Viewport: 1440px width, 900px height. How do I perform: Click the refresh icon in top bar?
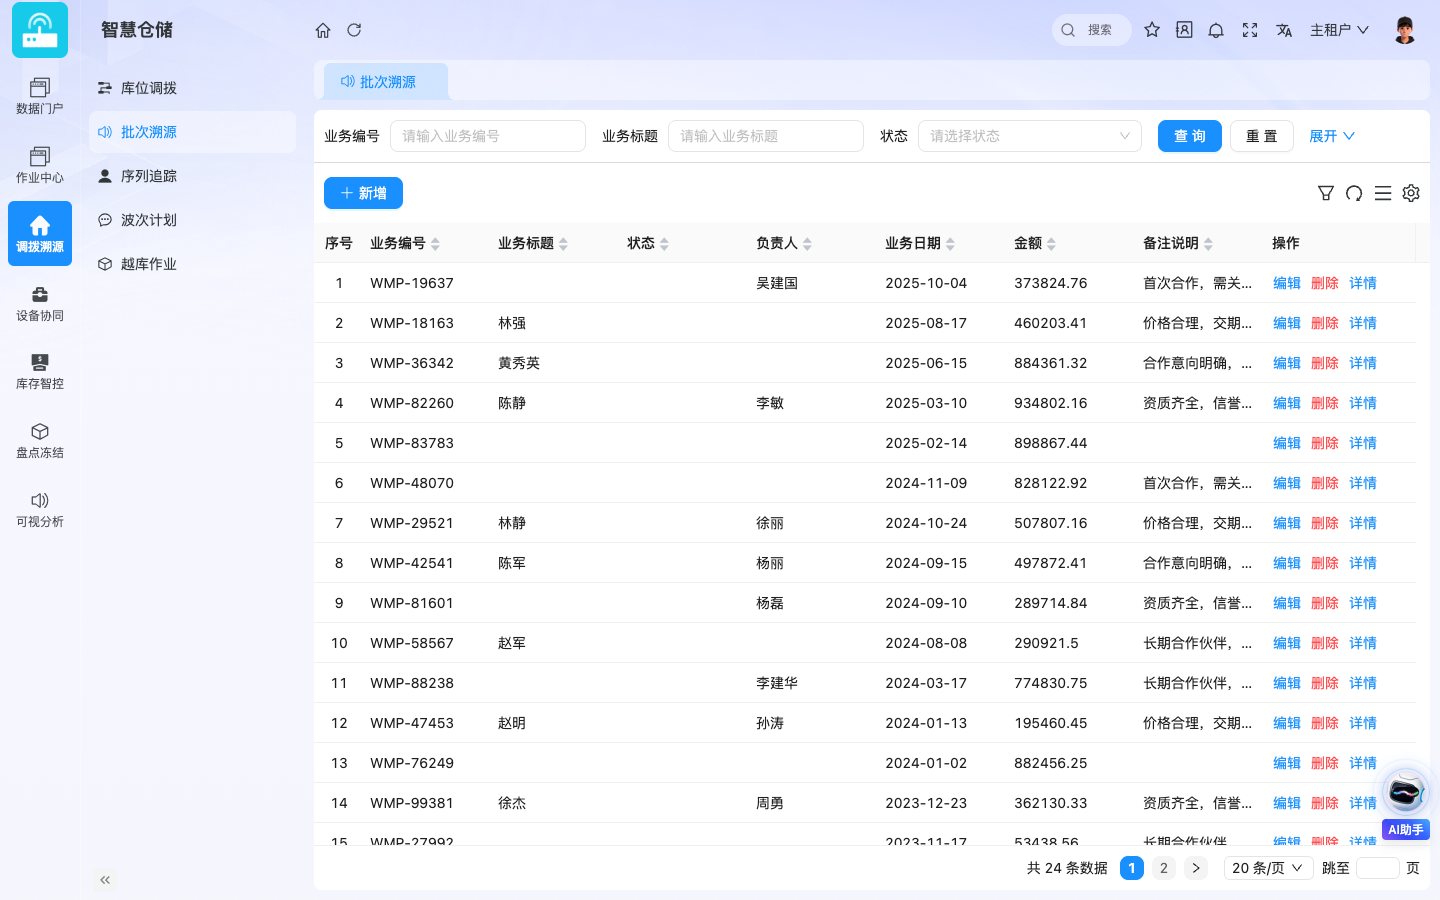point(354,30)
